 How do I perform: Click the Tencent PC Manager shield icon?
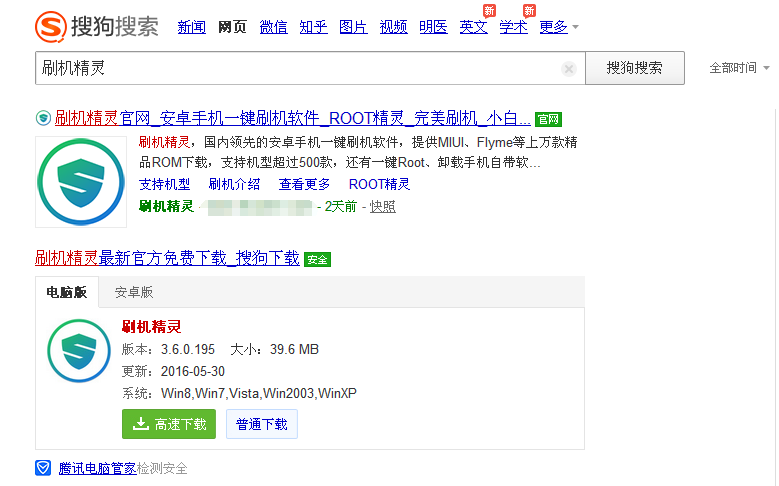click(43, 468)
